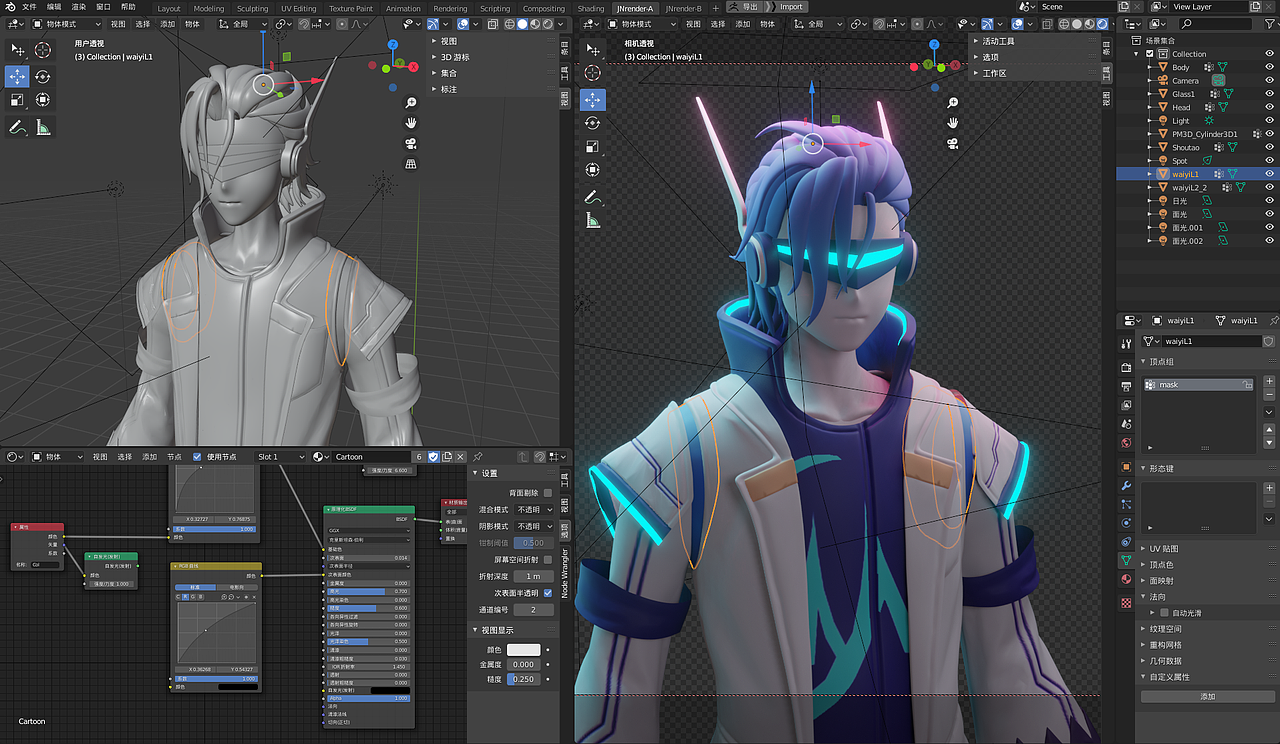Image resolution: width=1280 pixels, height=744 pixels.
Task: Hide the waiyiL1 object in the outliner
Action: tap(1269, 174)
